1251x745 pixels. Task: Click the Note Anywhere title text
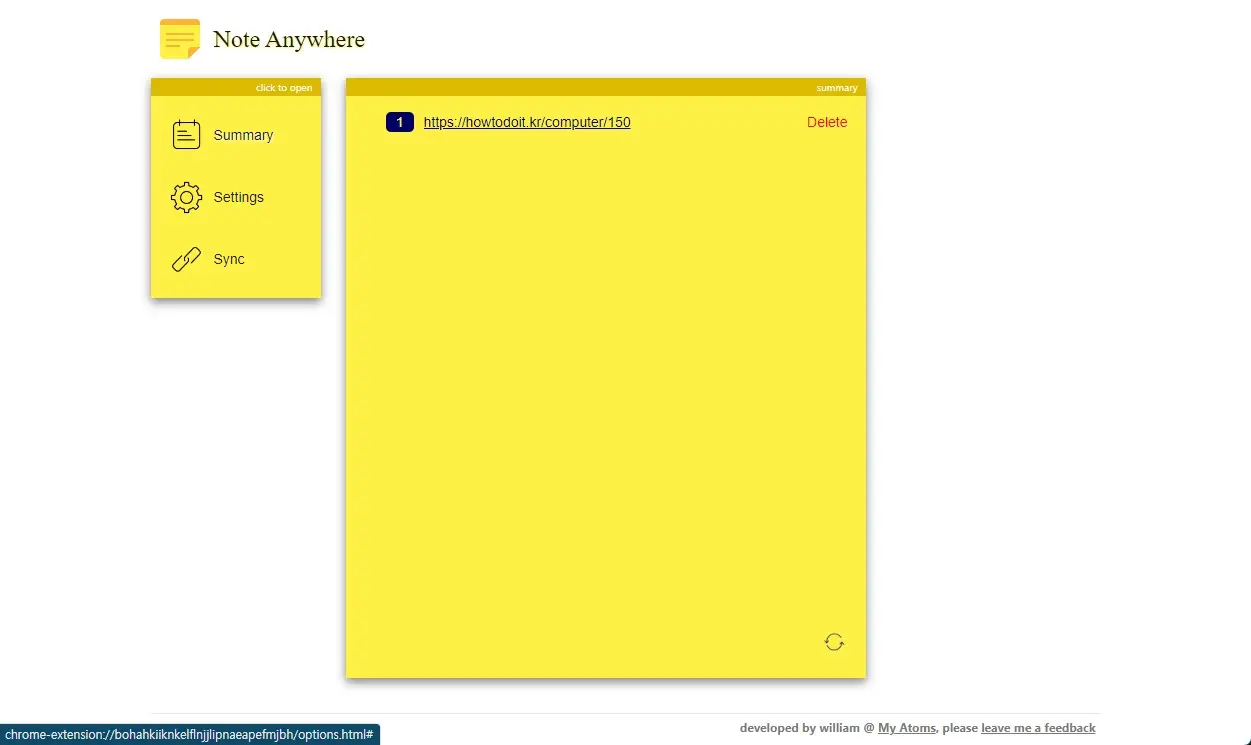(x=289, y=39)
